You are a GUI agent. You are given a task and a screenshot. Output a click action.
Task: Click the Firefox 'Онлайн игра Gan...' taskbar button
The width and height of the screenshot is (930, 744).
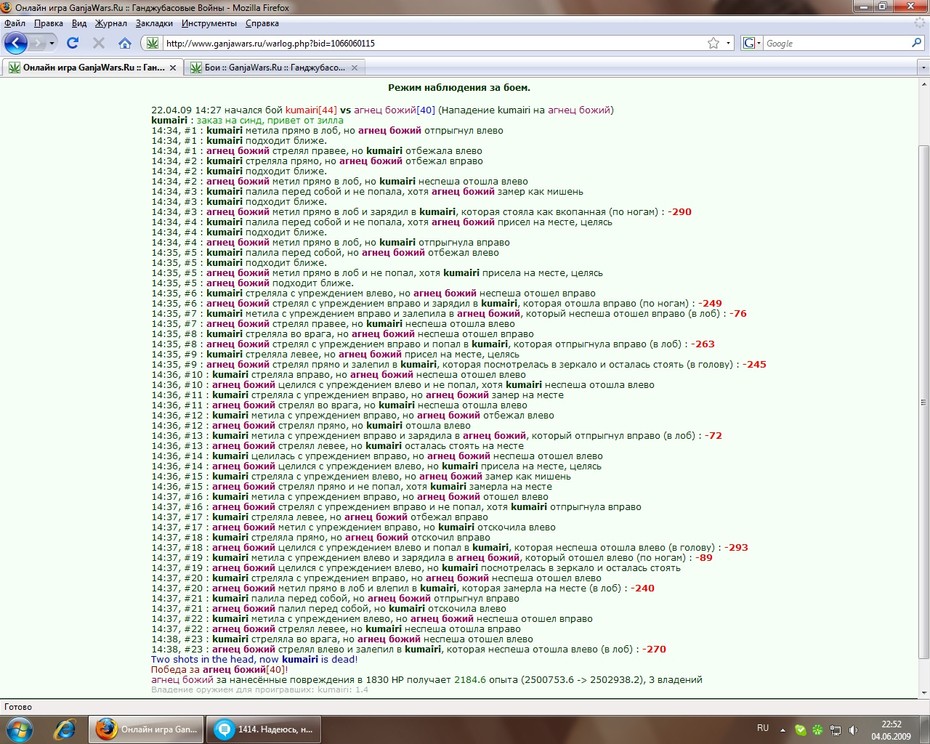click(x=146, y=729)
